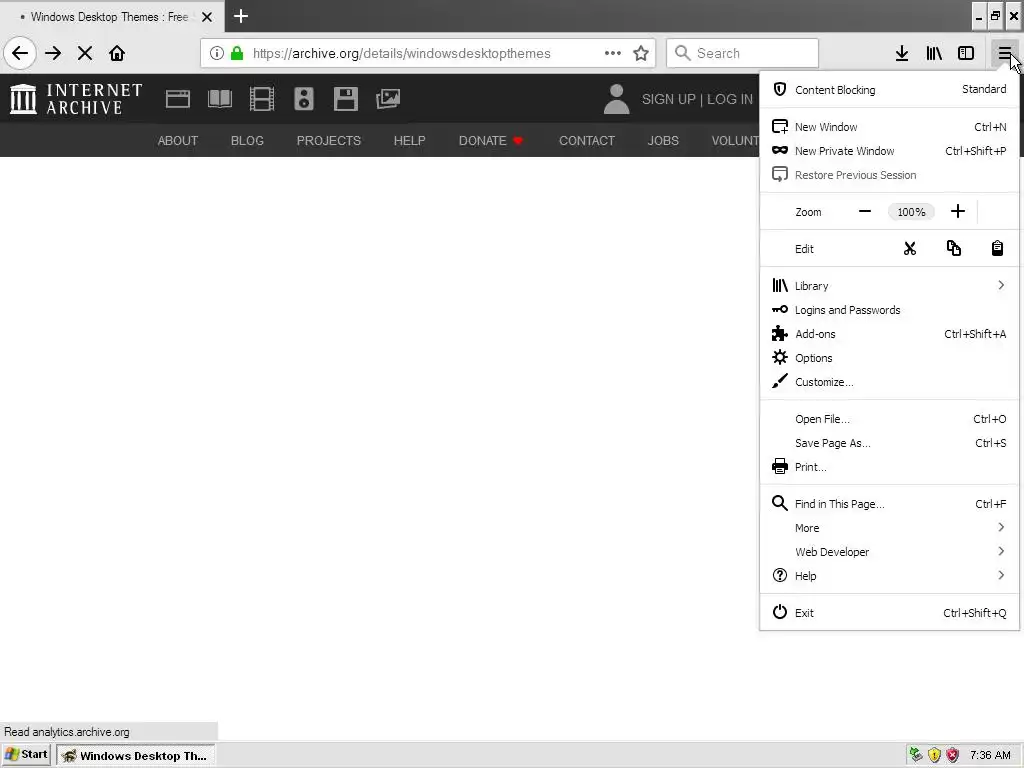
Task: Zoom out with the minus button
Action: click(865, 212)
